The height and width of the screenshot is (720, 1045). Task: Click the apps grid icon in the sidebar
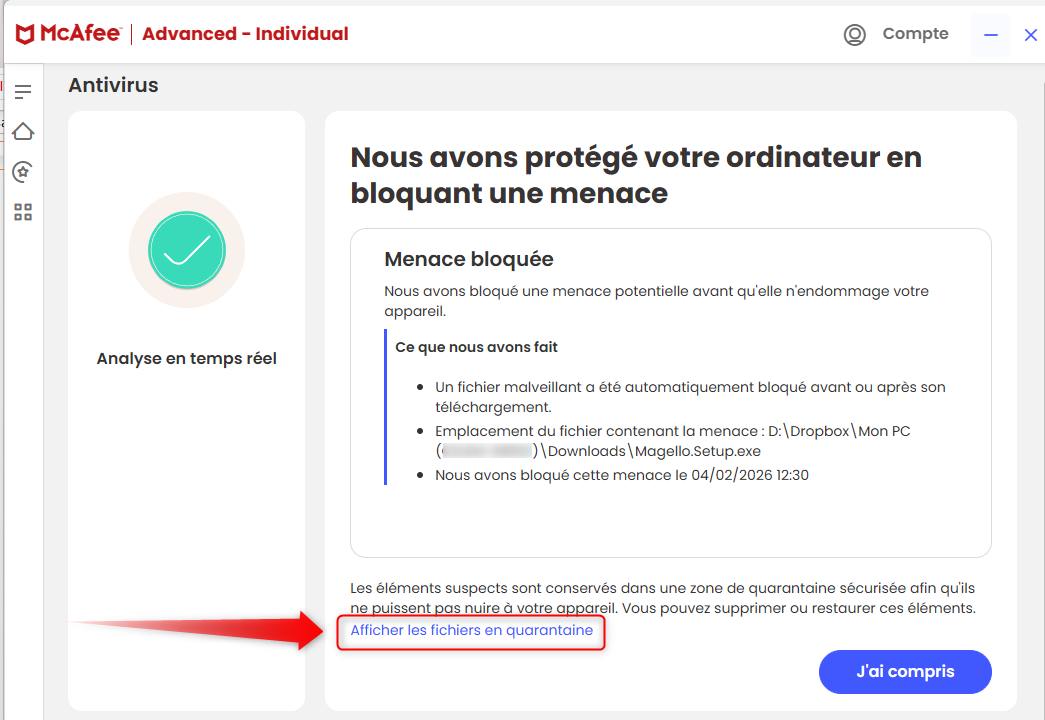pos(23,212)
